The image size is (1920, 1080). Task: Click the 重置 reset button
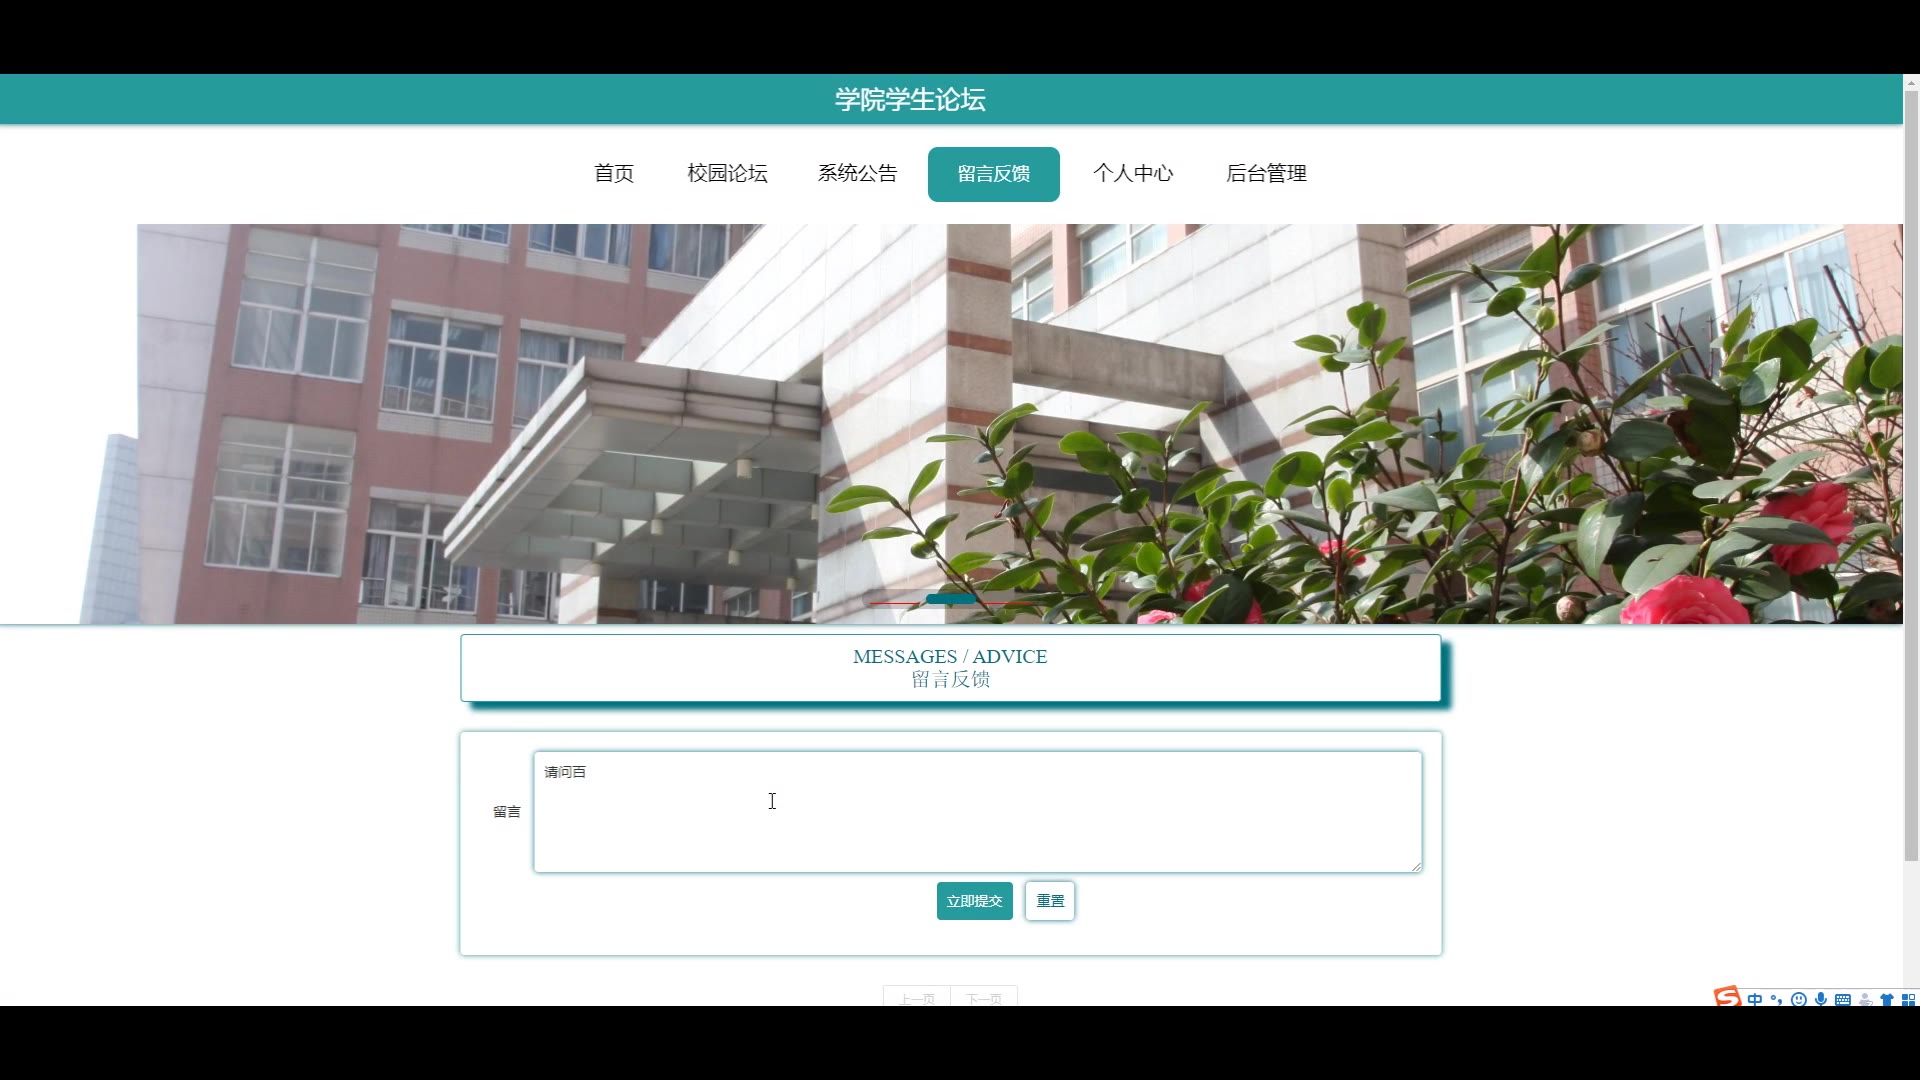pos(1050,901)
